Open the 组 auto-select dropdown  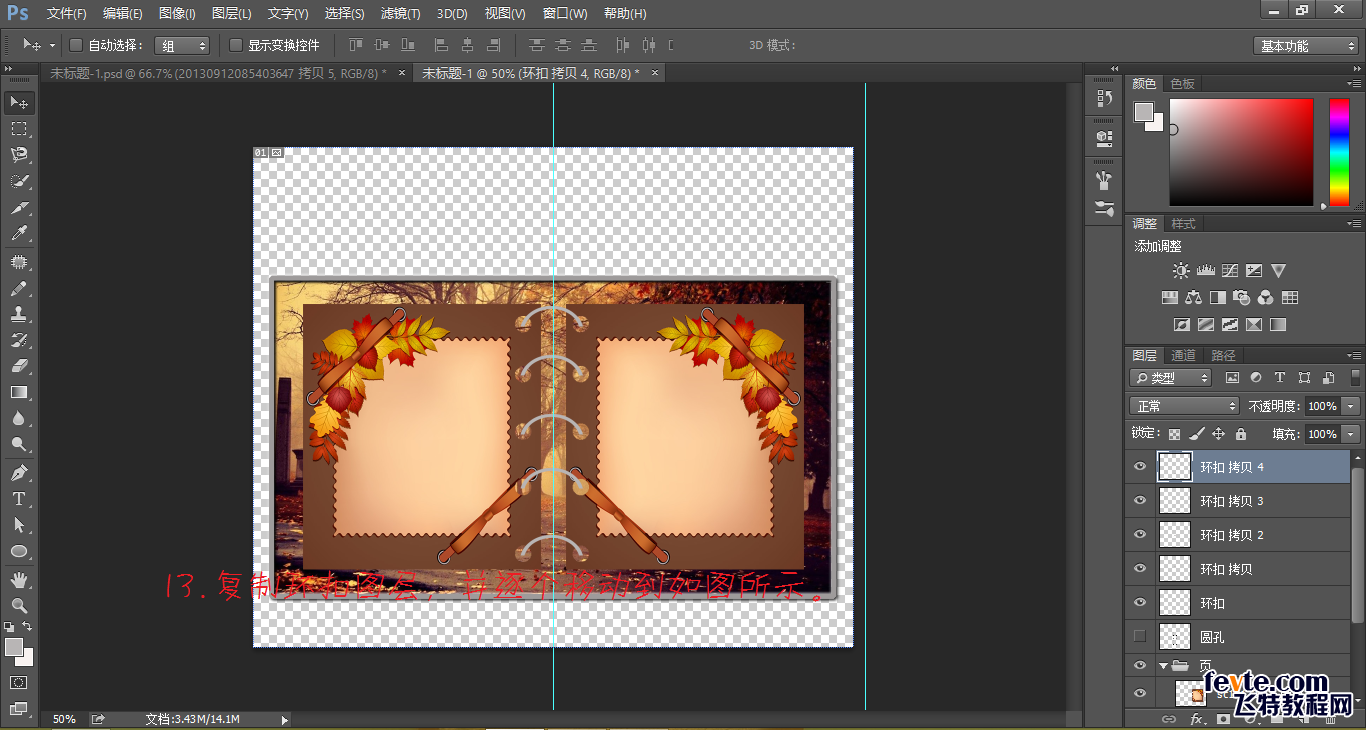182,46
